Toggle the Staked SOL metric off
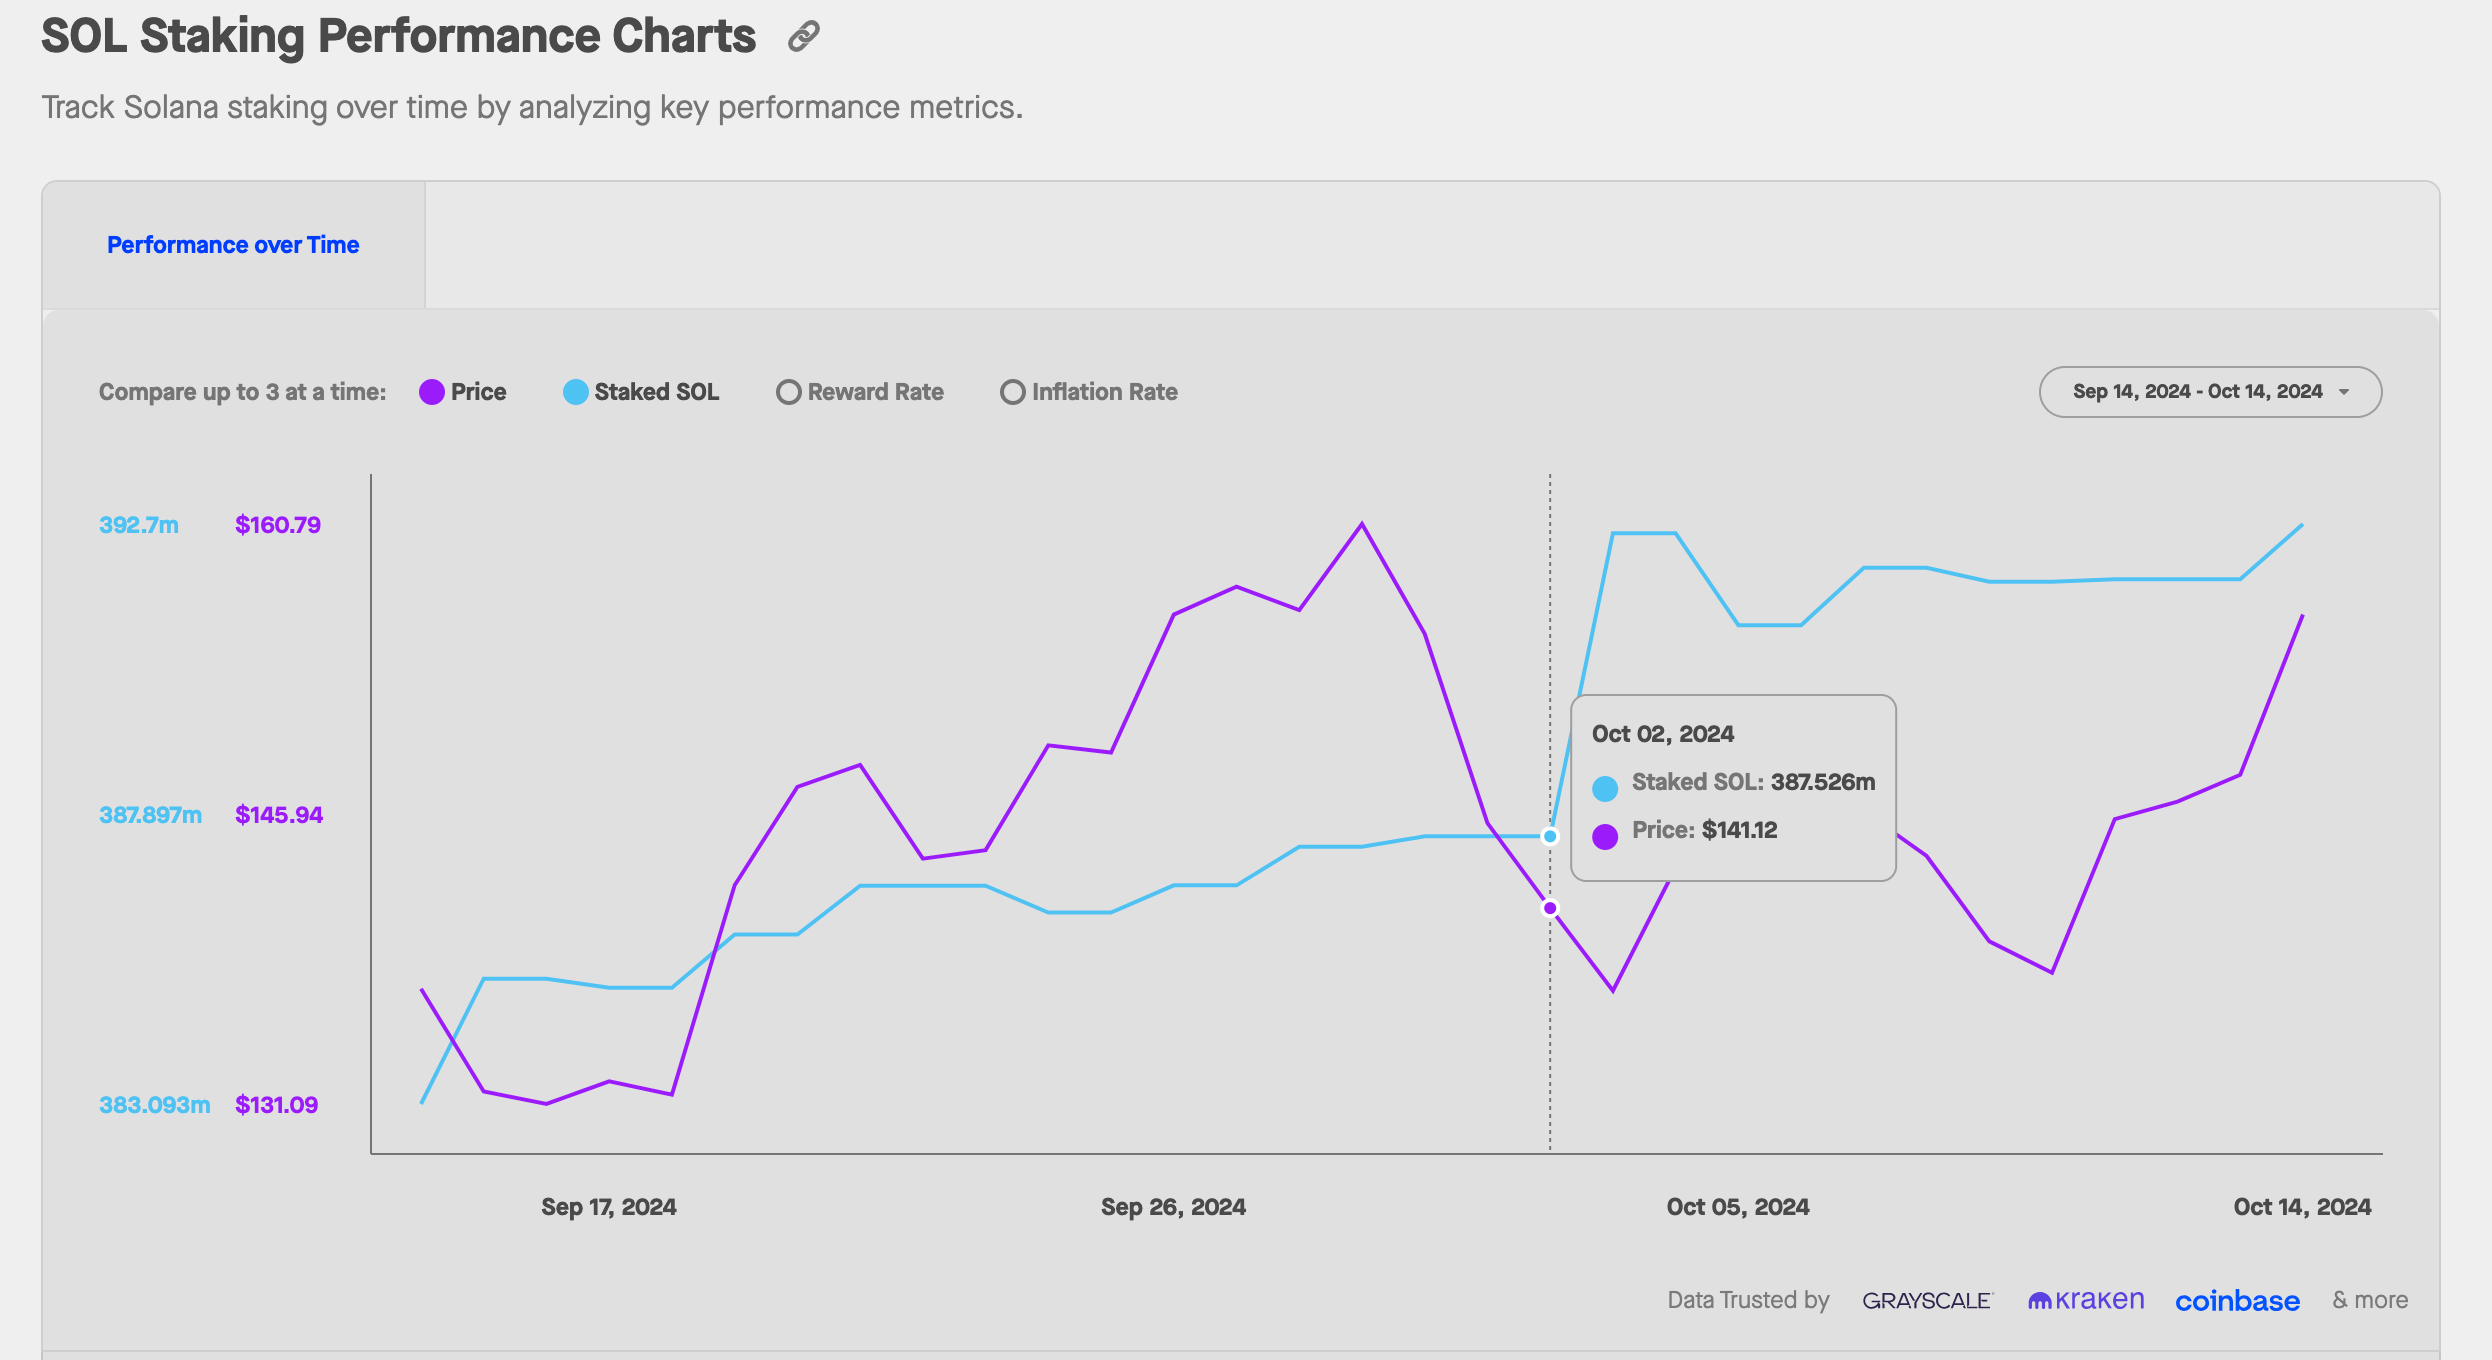Viewport: 2492px width, 1360px height. click(x=641, y=392)
